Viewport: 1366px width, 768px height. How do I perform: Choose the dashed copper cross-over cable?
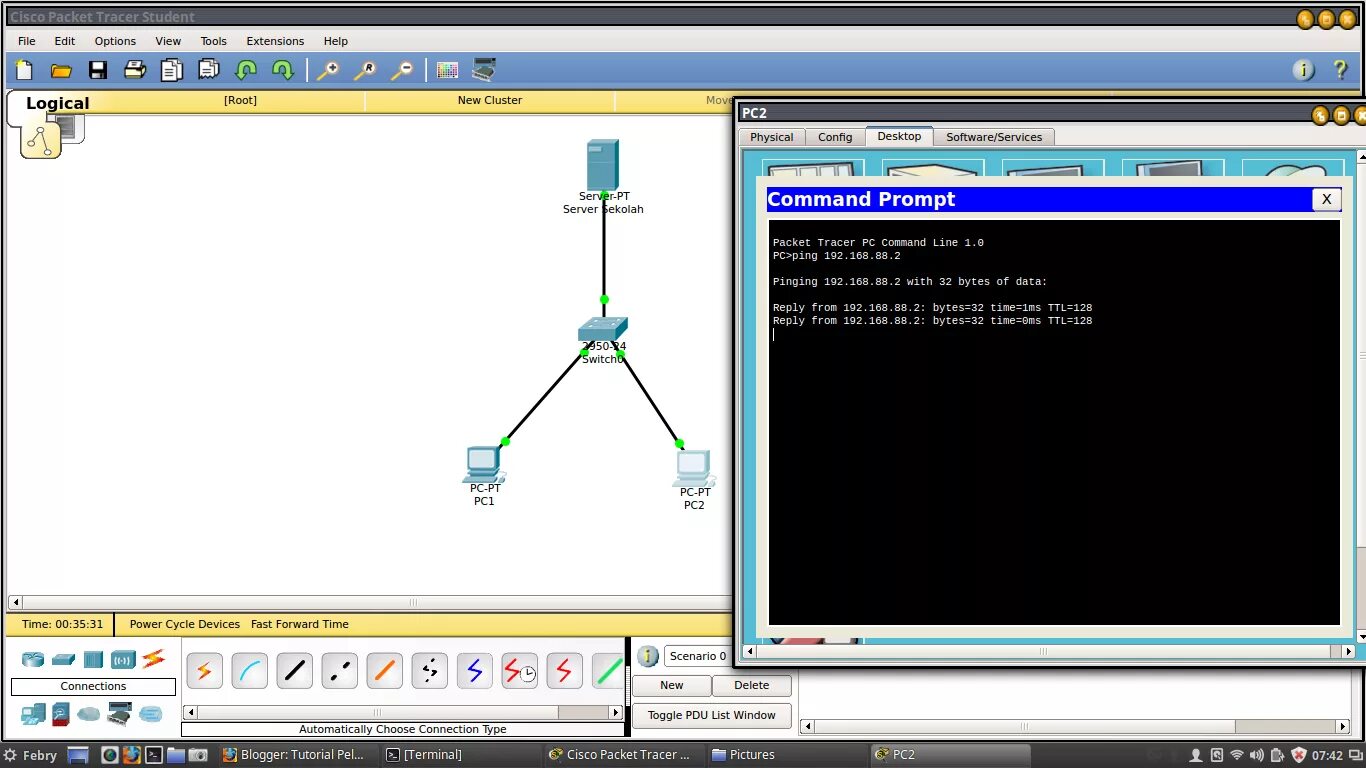pos(340,671)
